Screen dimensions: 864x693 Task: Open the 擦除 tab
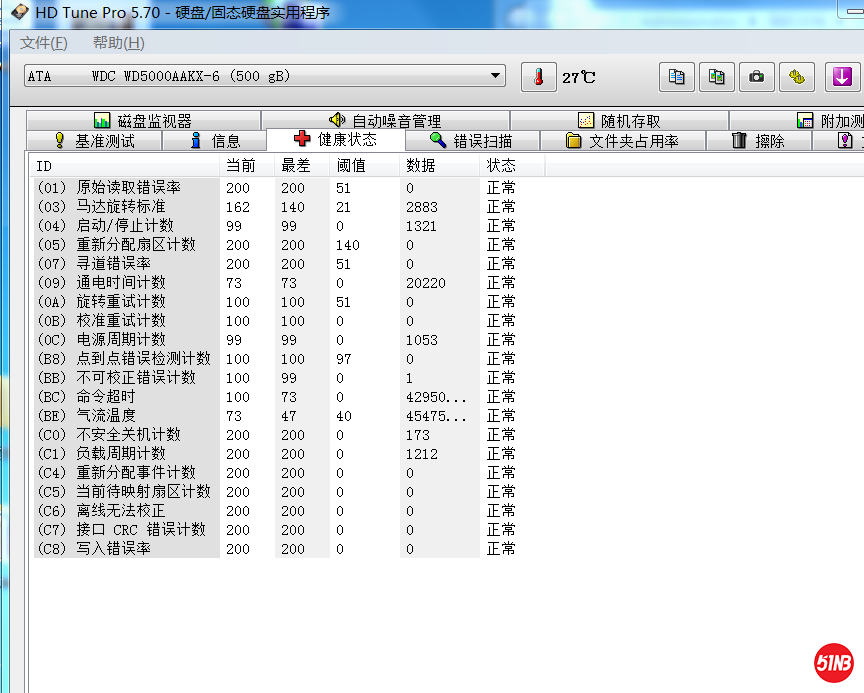tap(758, 141)
